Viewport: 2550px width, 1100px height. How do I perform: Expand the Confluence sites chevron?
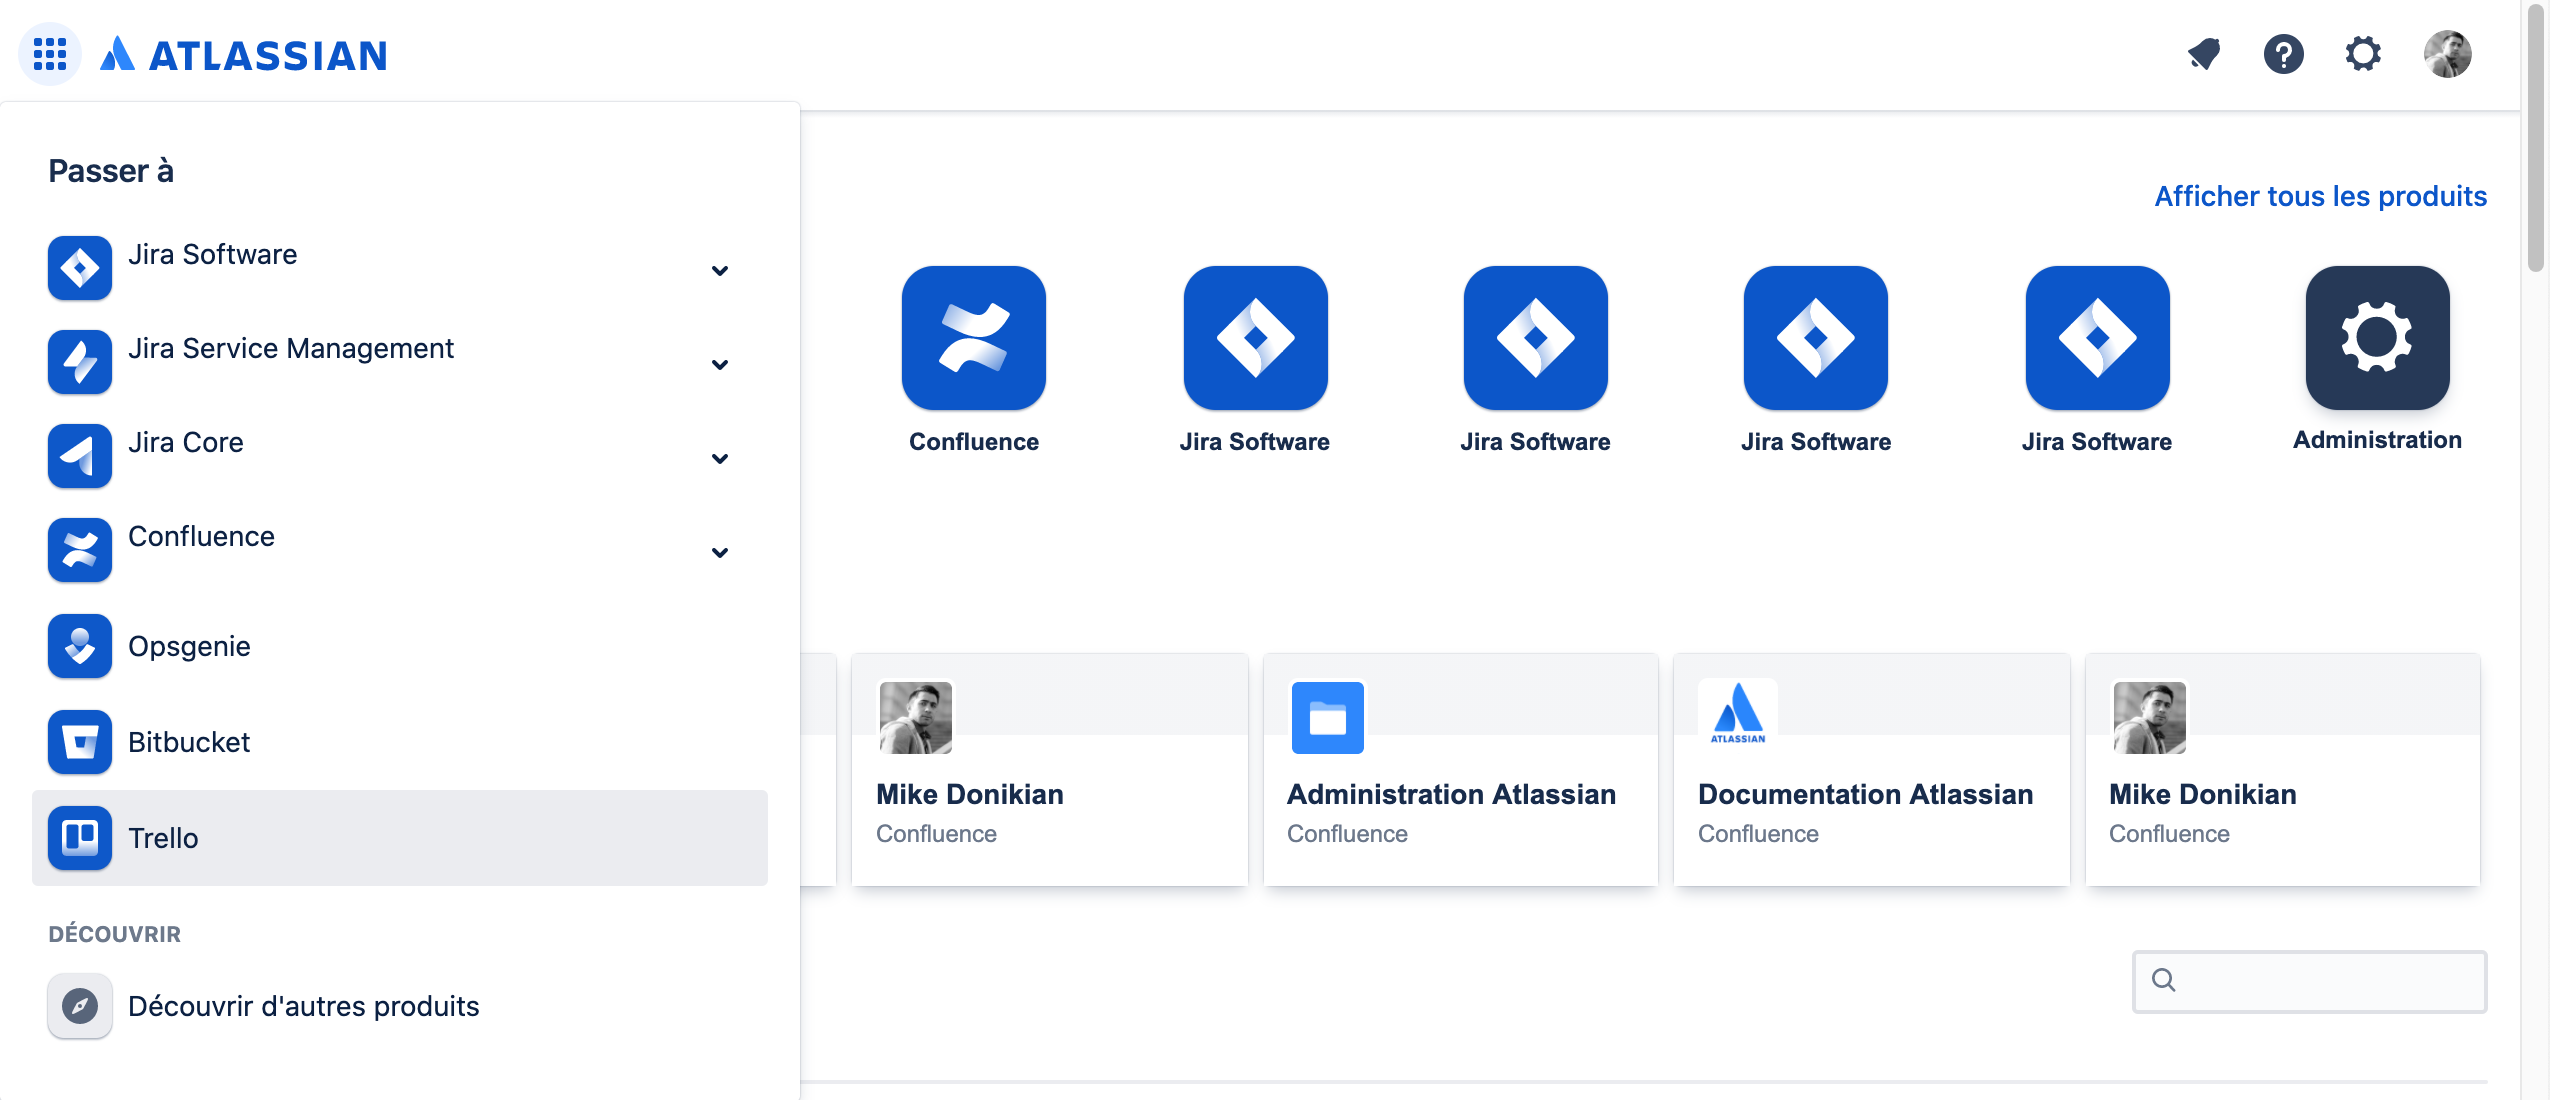[x=719, y=552]
